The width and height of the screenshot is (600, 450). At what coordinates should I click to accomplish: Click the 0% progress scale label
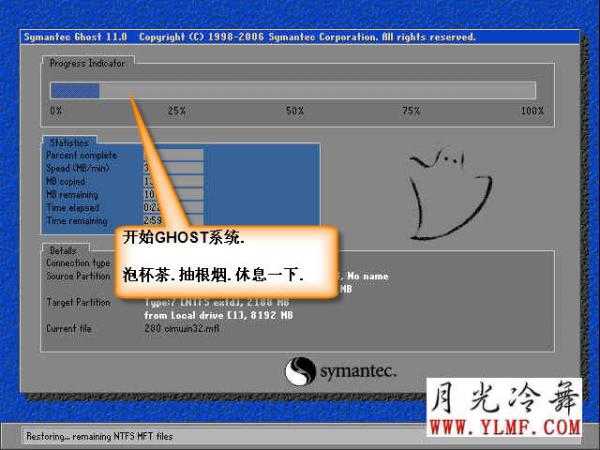[56, 111]
